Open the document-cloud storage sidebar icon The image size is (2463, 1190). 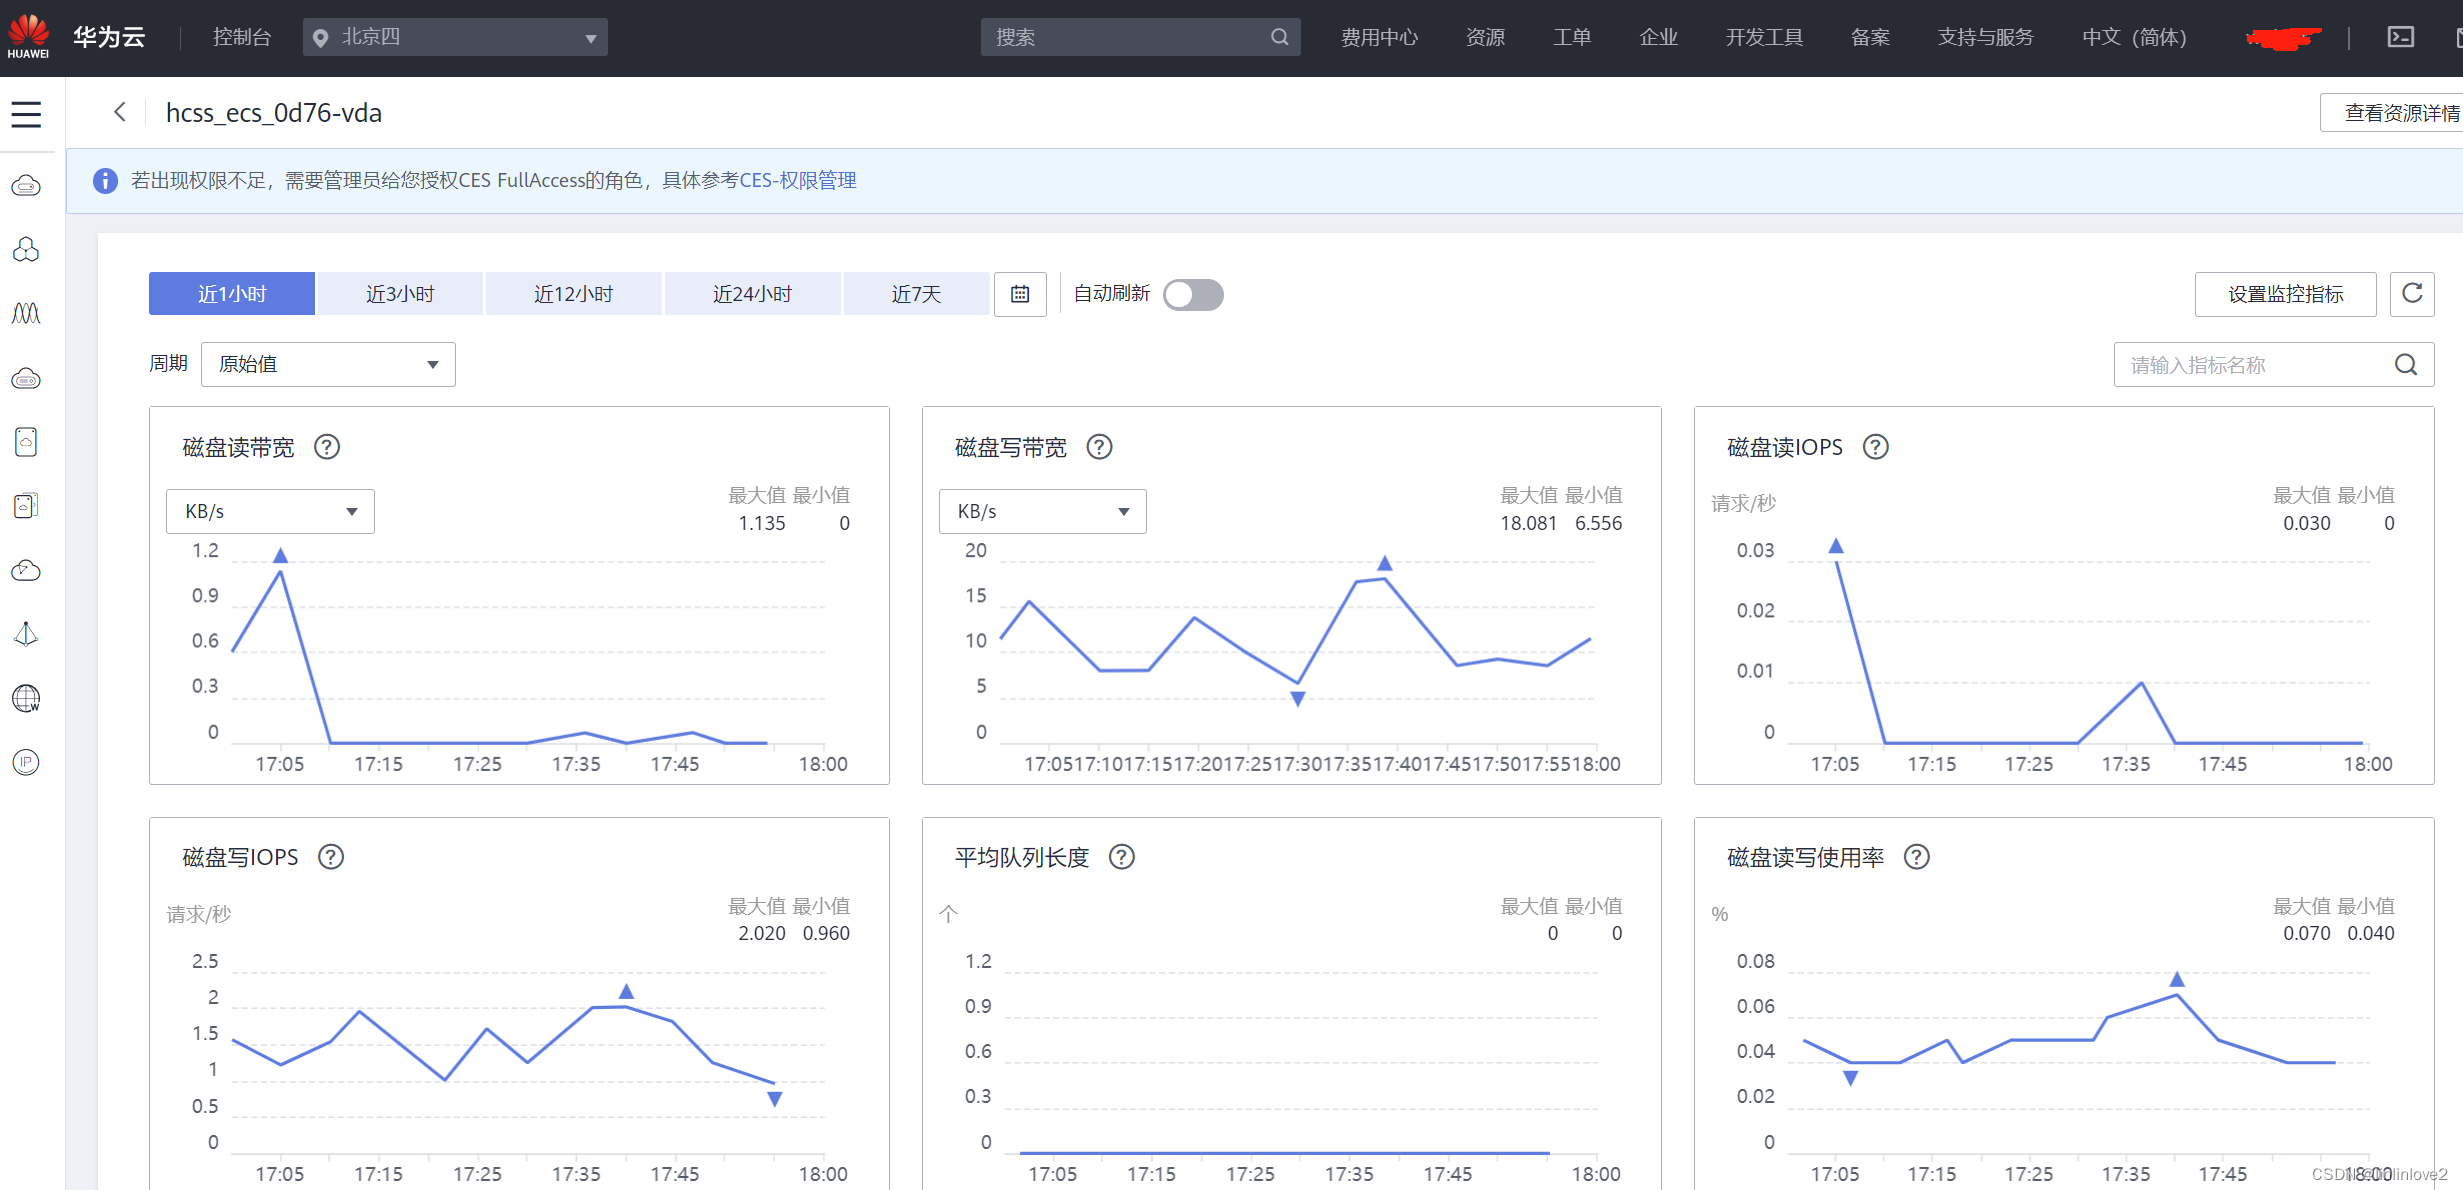26,442
